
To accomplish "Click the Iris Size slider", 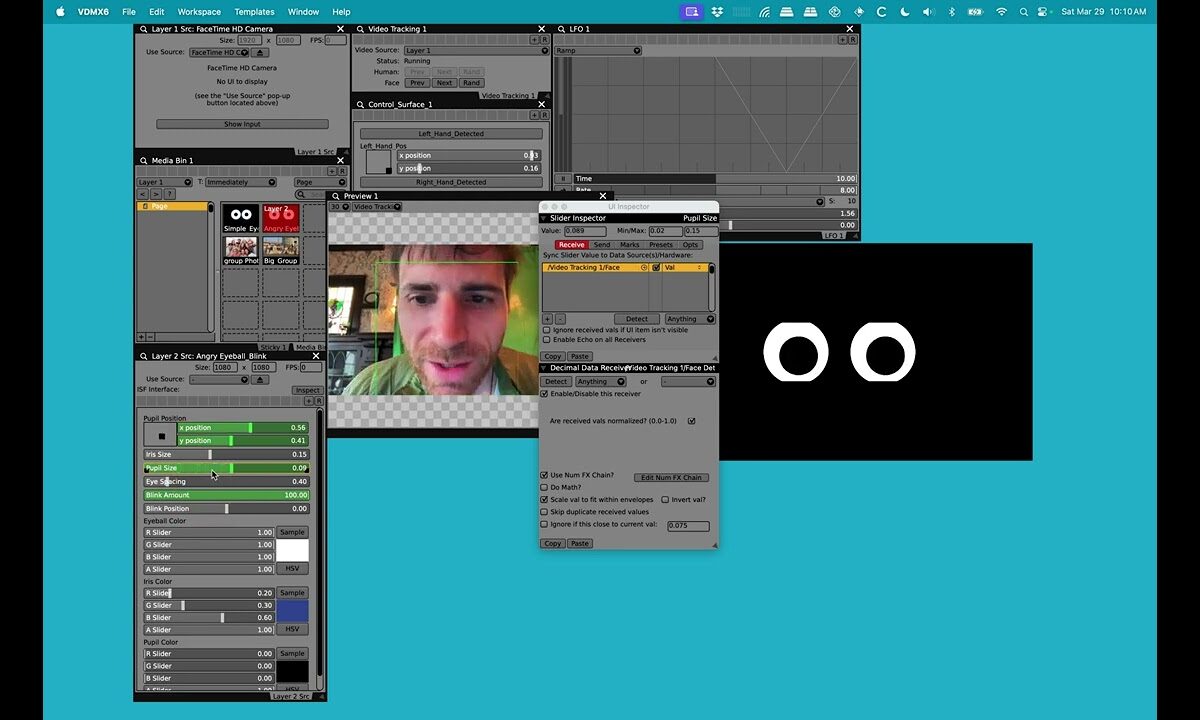I will click(226, 454).
